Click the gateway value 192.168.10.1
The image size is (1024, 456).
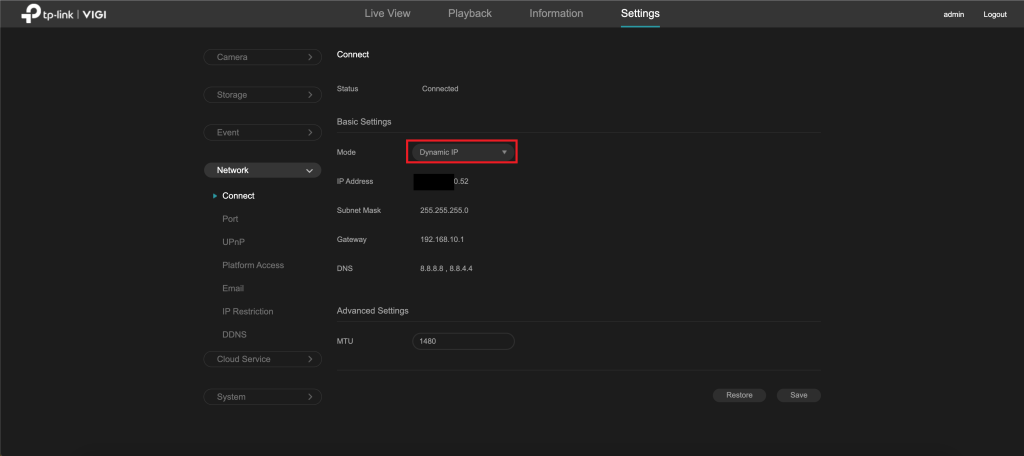pyautogui.click(x=442, y=240)
